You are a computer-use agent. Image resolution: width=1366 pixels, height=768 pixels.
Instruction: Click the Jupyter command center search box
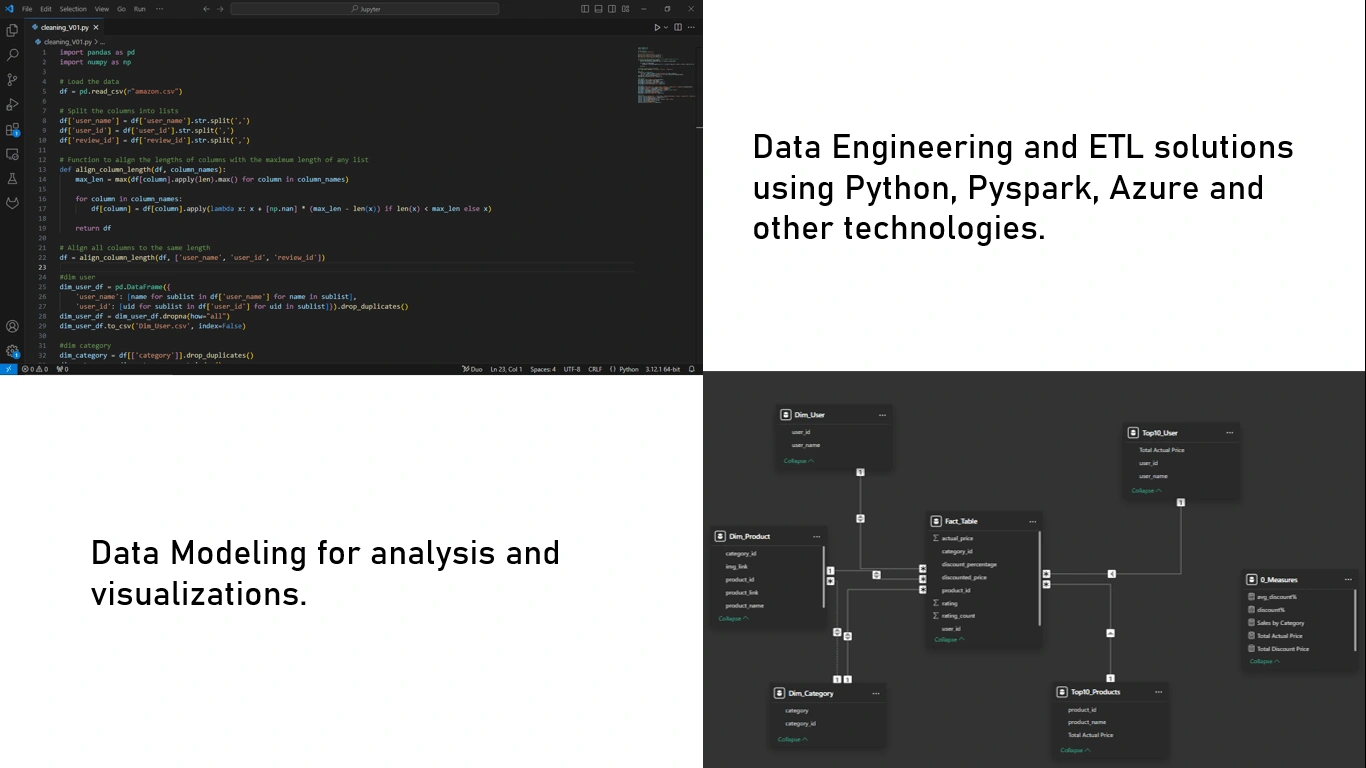[x=365, y=9]
